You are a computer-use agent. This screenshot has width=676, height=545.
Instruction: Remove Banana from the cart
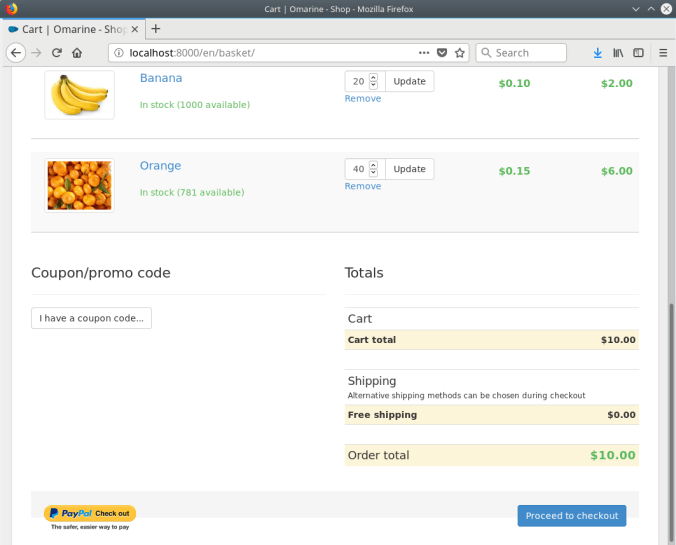(362, 99)
